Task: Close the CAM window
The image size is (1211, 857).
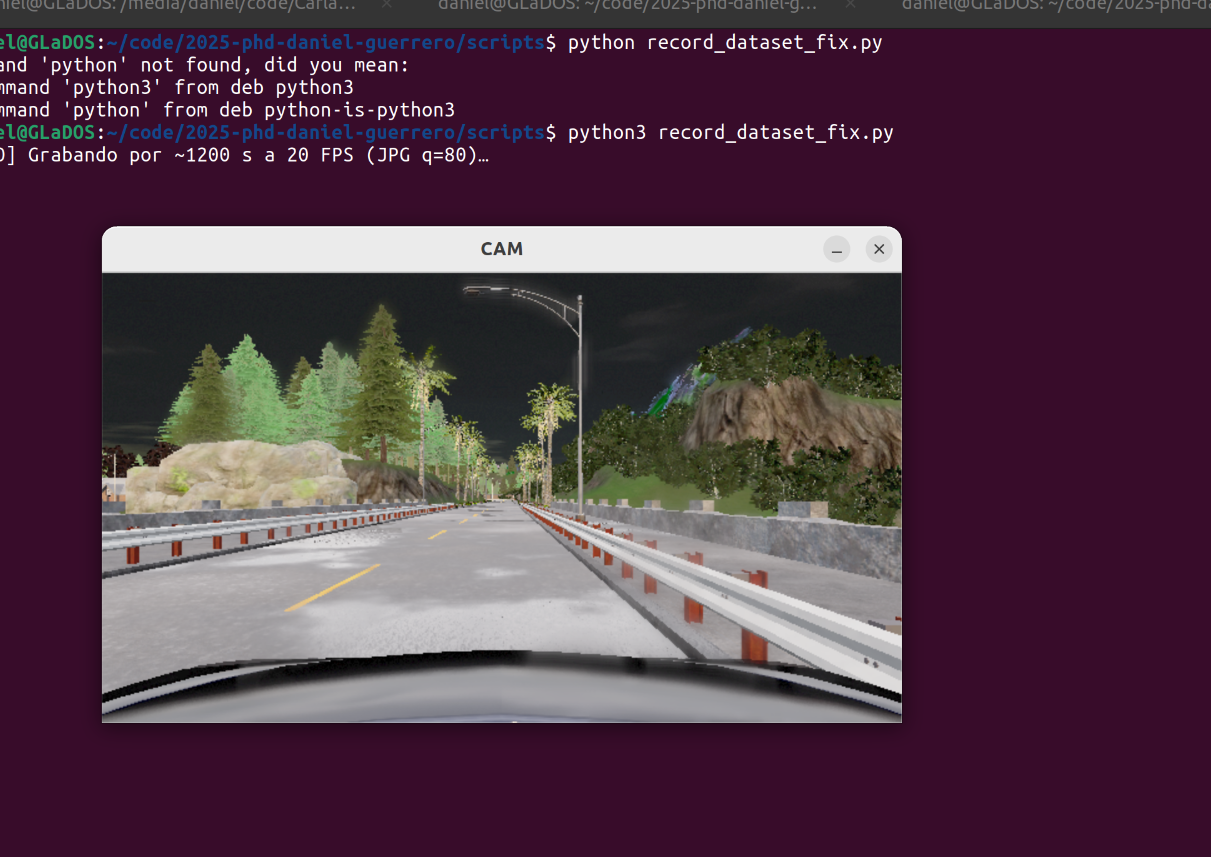Action: point(878,250)
